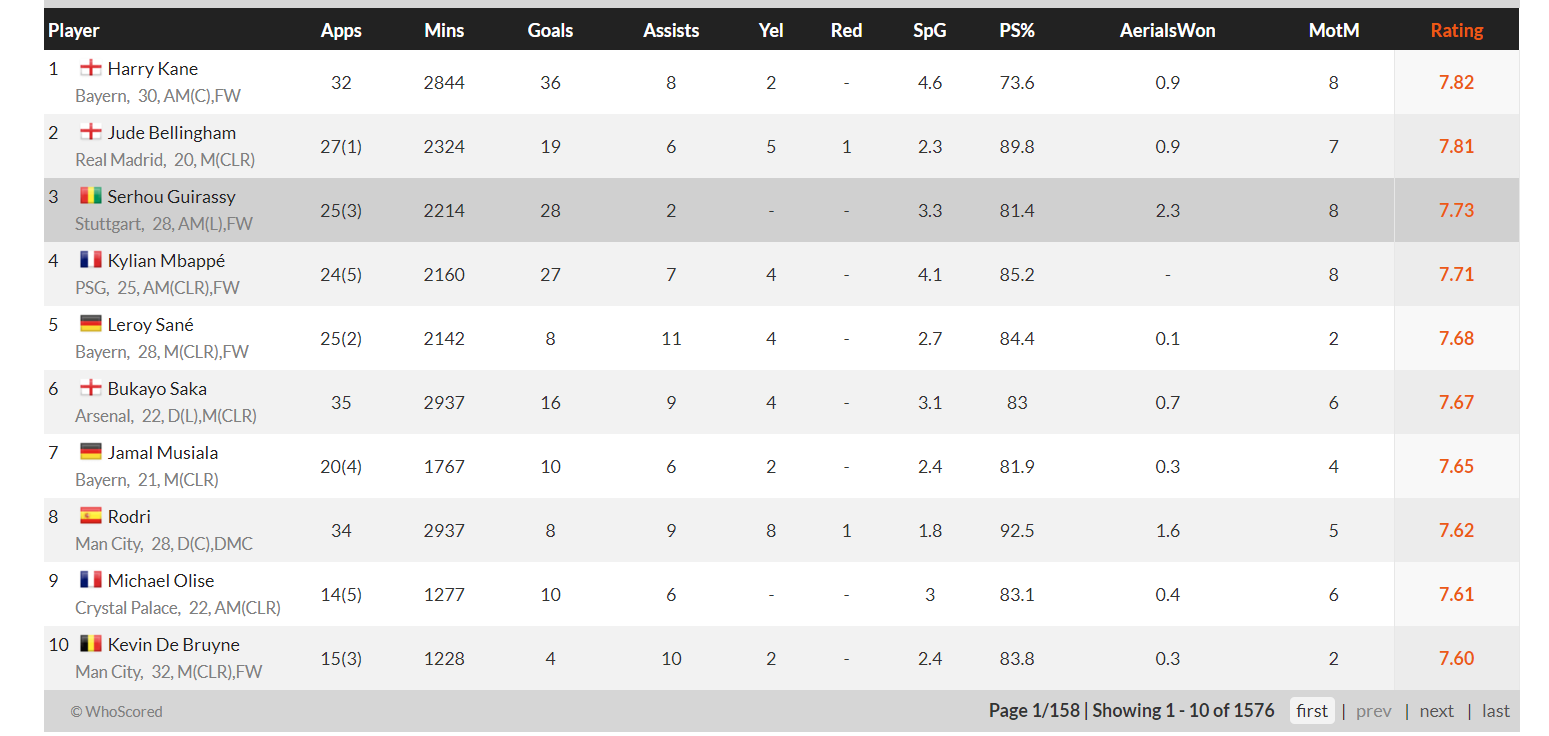Click the England flag beside Harry Kane

[x=91, y=68]
